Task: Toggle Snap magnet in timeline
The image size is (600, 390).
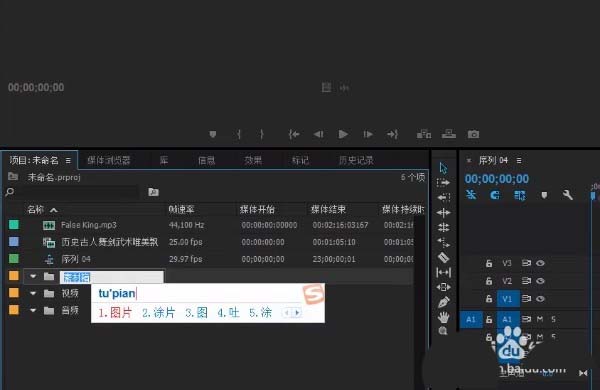Action: click(x=495, y=195)
